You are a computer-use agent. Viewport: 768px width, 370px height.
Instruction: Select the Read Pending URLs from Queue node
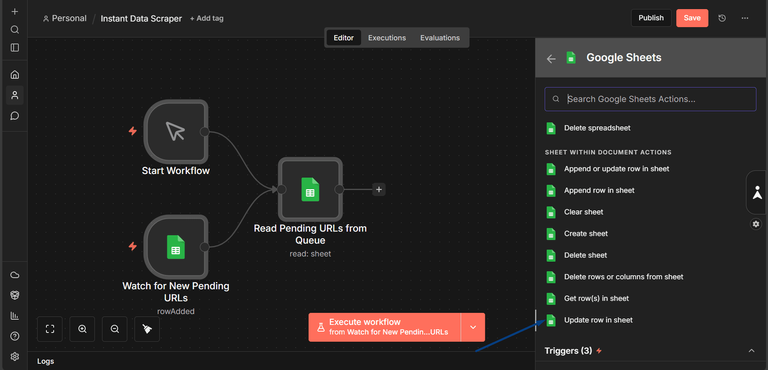(310, 189)
